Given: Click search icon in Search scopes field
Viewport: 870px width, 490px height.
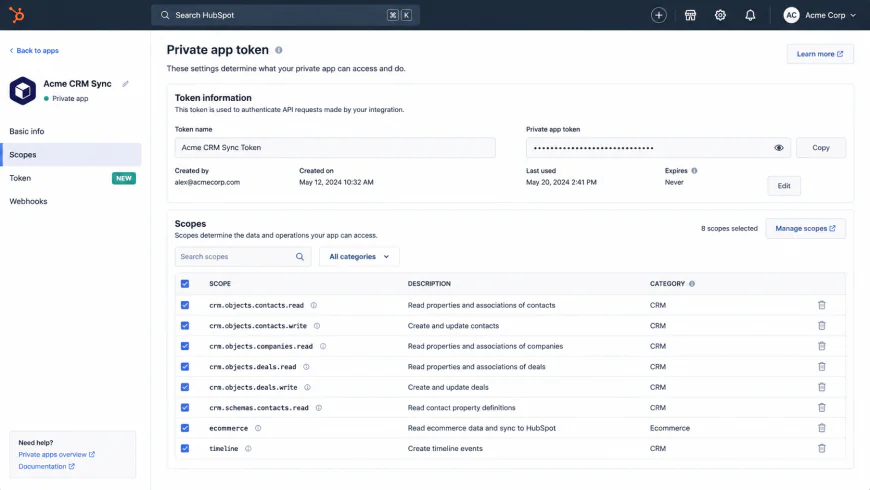Looking at the screenshot, I should [300, 256].
